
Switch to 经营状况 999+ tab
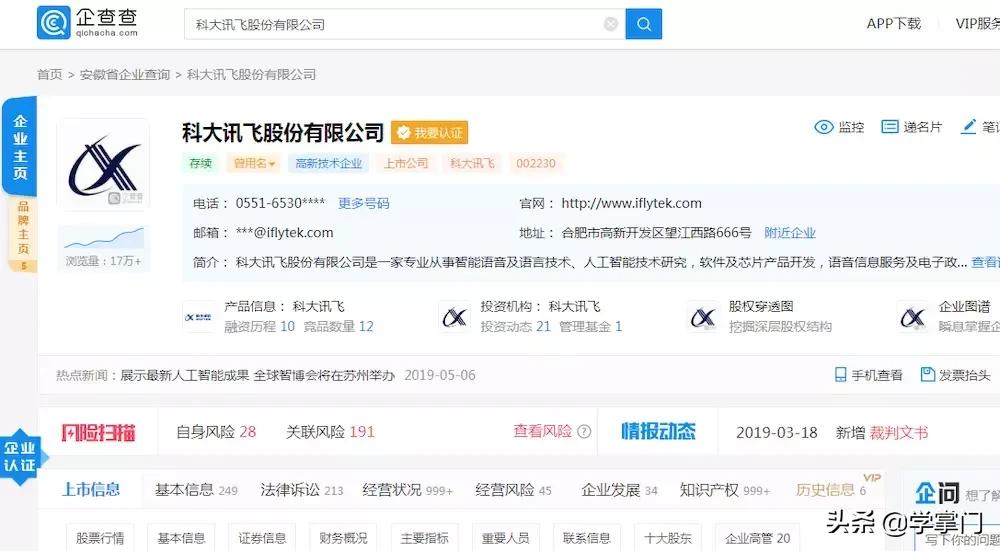pyautogui.click(x=408, y=490)
